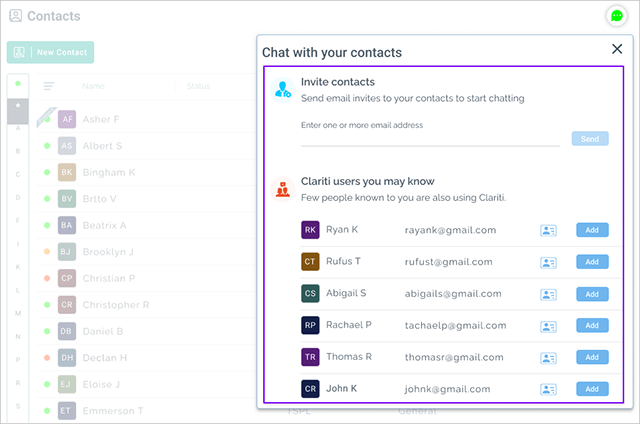
Task: Close the Chat with your contacts panel
Action: pyautogui.click(x=617, y=49)
